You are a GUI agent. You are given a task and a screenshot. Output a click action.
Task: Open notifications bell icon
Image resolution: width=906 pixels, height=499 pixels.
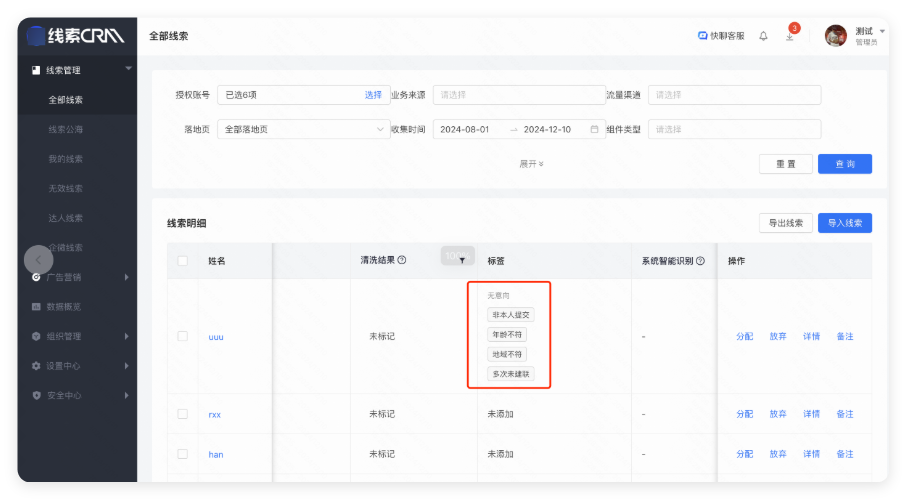[x=763, y=36]
